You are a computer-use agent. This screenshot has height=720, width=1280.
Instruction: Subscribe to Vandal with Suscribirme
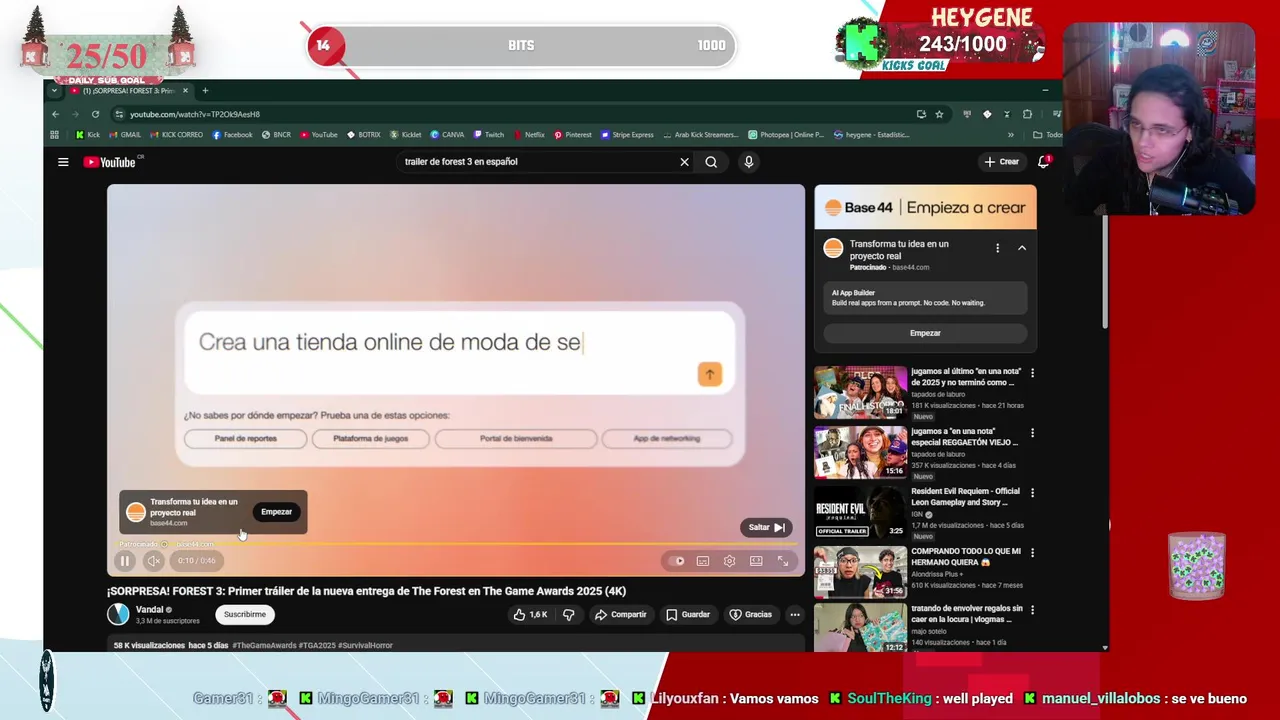[245, 614]
